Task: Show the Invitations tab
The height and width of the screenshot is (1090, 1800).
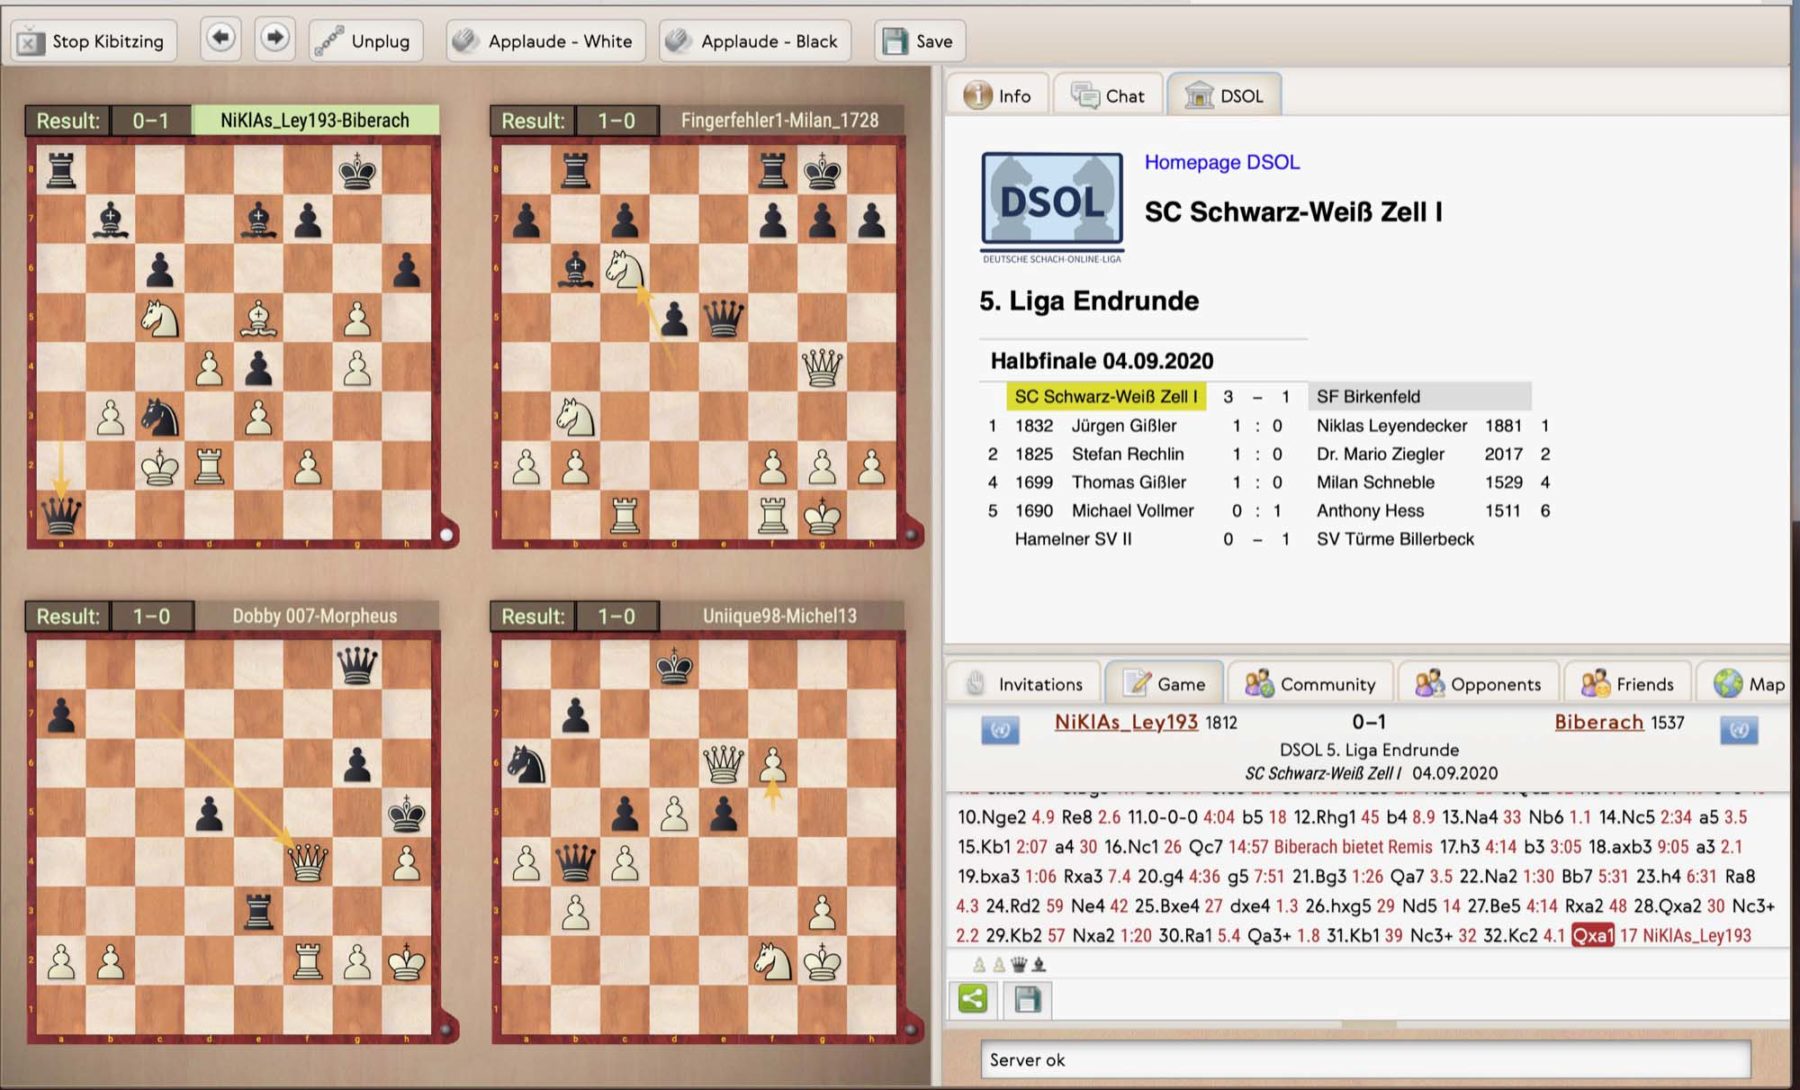Action: (x=1025, y=684)
